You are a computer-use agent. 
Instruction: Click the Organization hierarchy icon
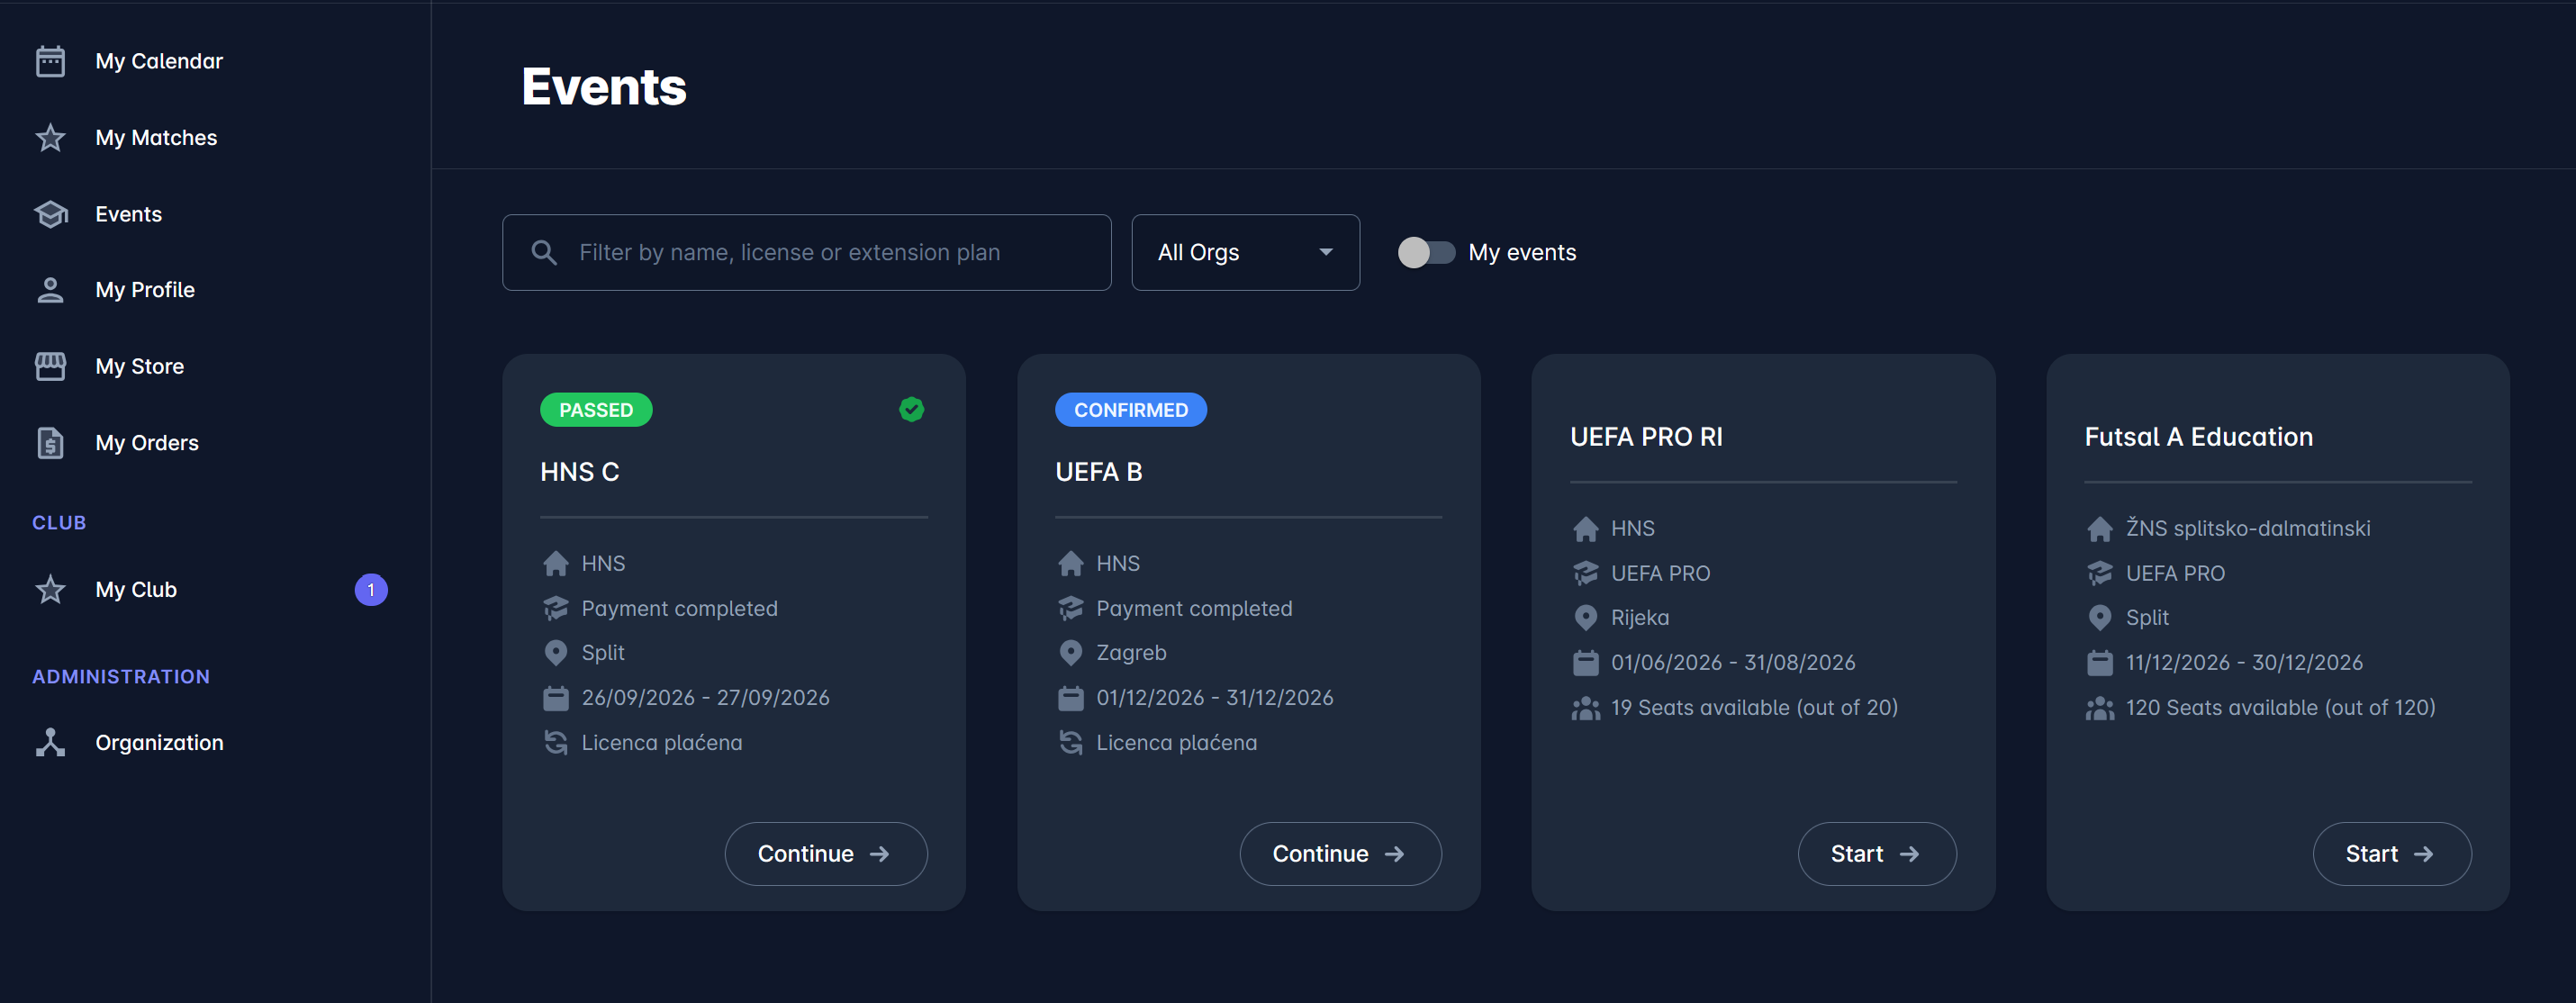coord(50,742)
